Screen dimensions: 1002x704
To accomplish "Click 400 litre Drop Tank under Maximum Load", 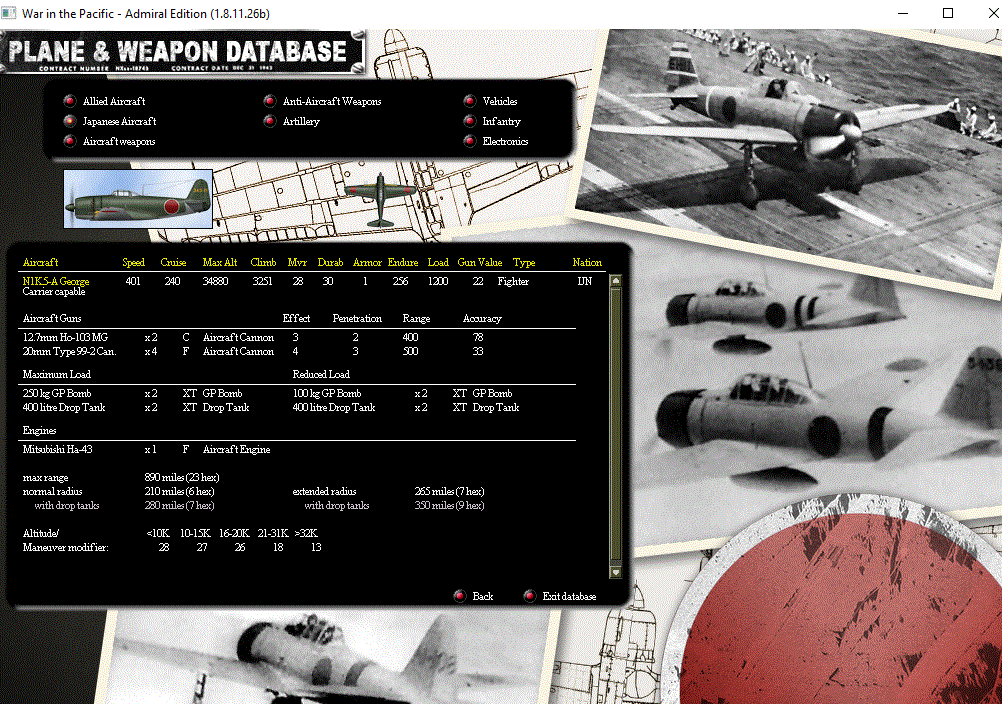I will [x=64, y=407].
